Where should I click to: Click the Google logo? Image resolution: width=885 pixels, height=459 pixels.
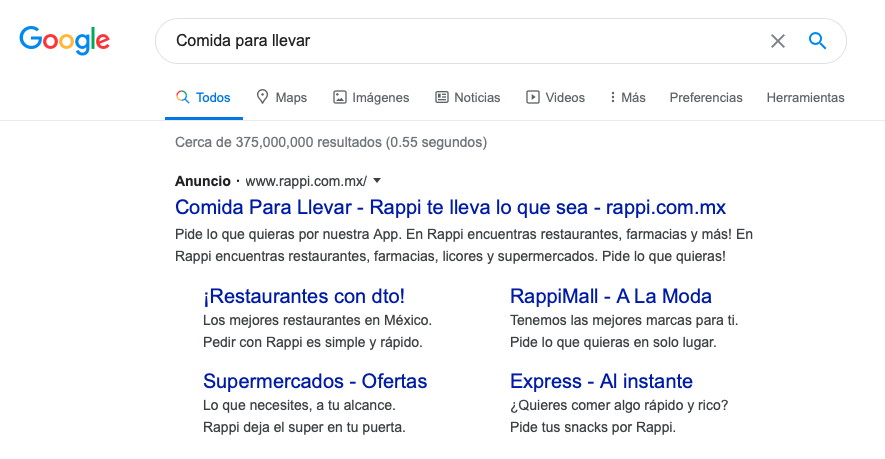[65, 40]
